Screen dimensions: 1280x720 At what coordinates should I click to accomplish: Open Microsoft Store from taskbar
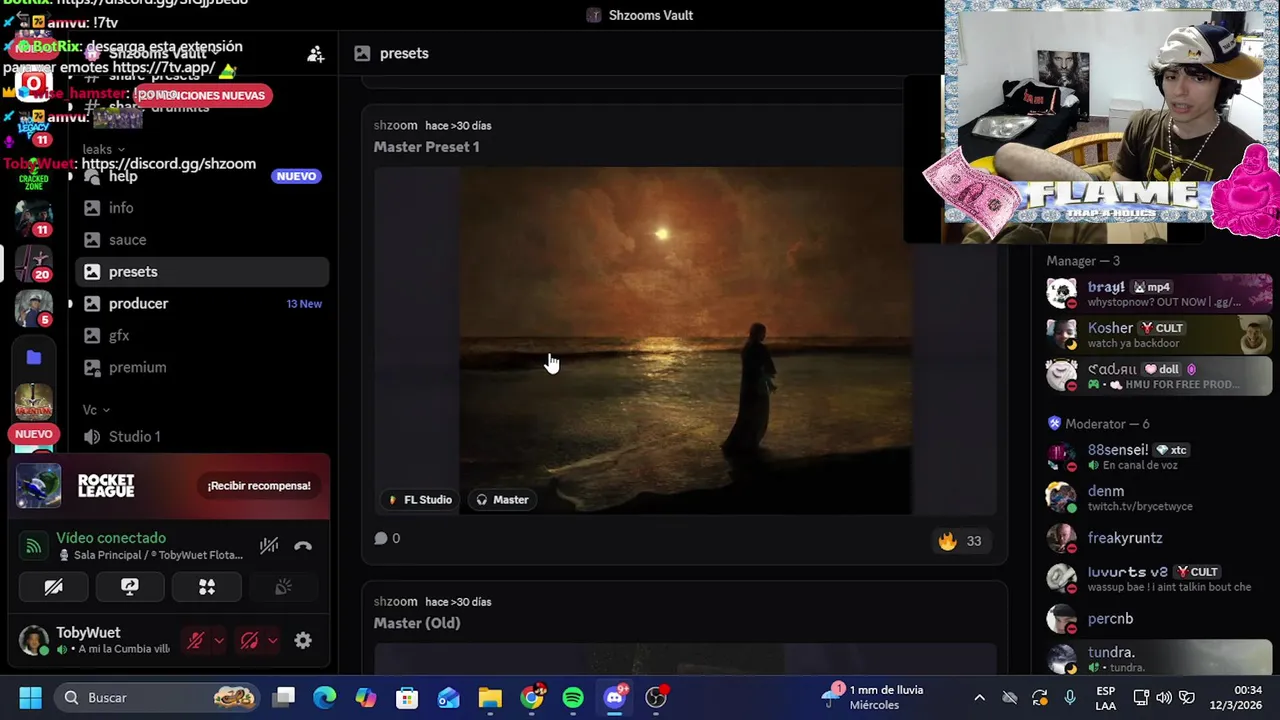tap(407, 698)
